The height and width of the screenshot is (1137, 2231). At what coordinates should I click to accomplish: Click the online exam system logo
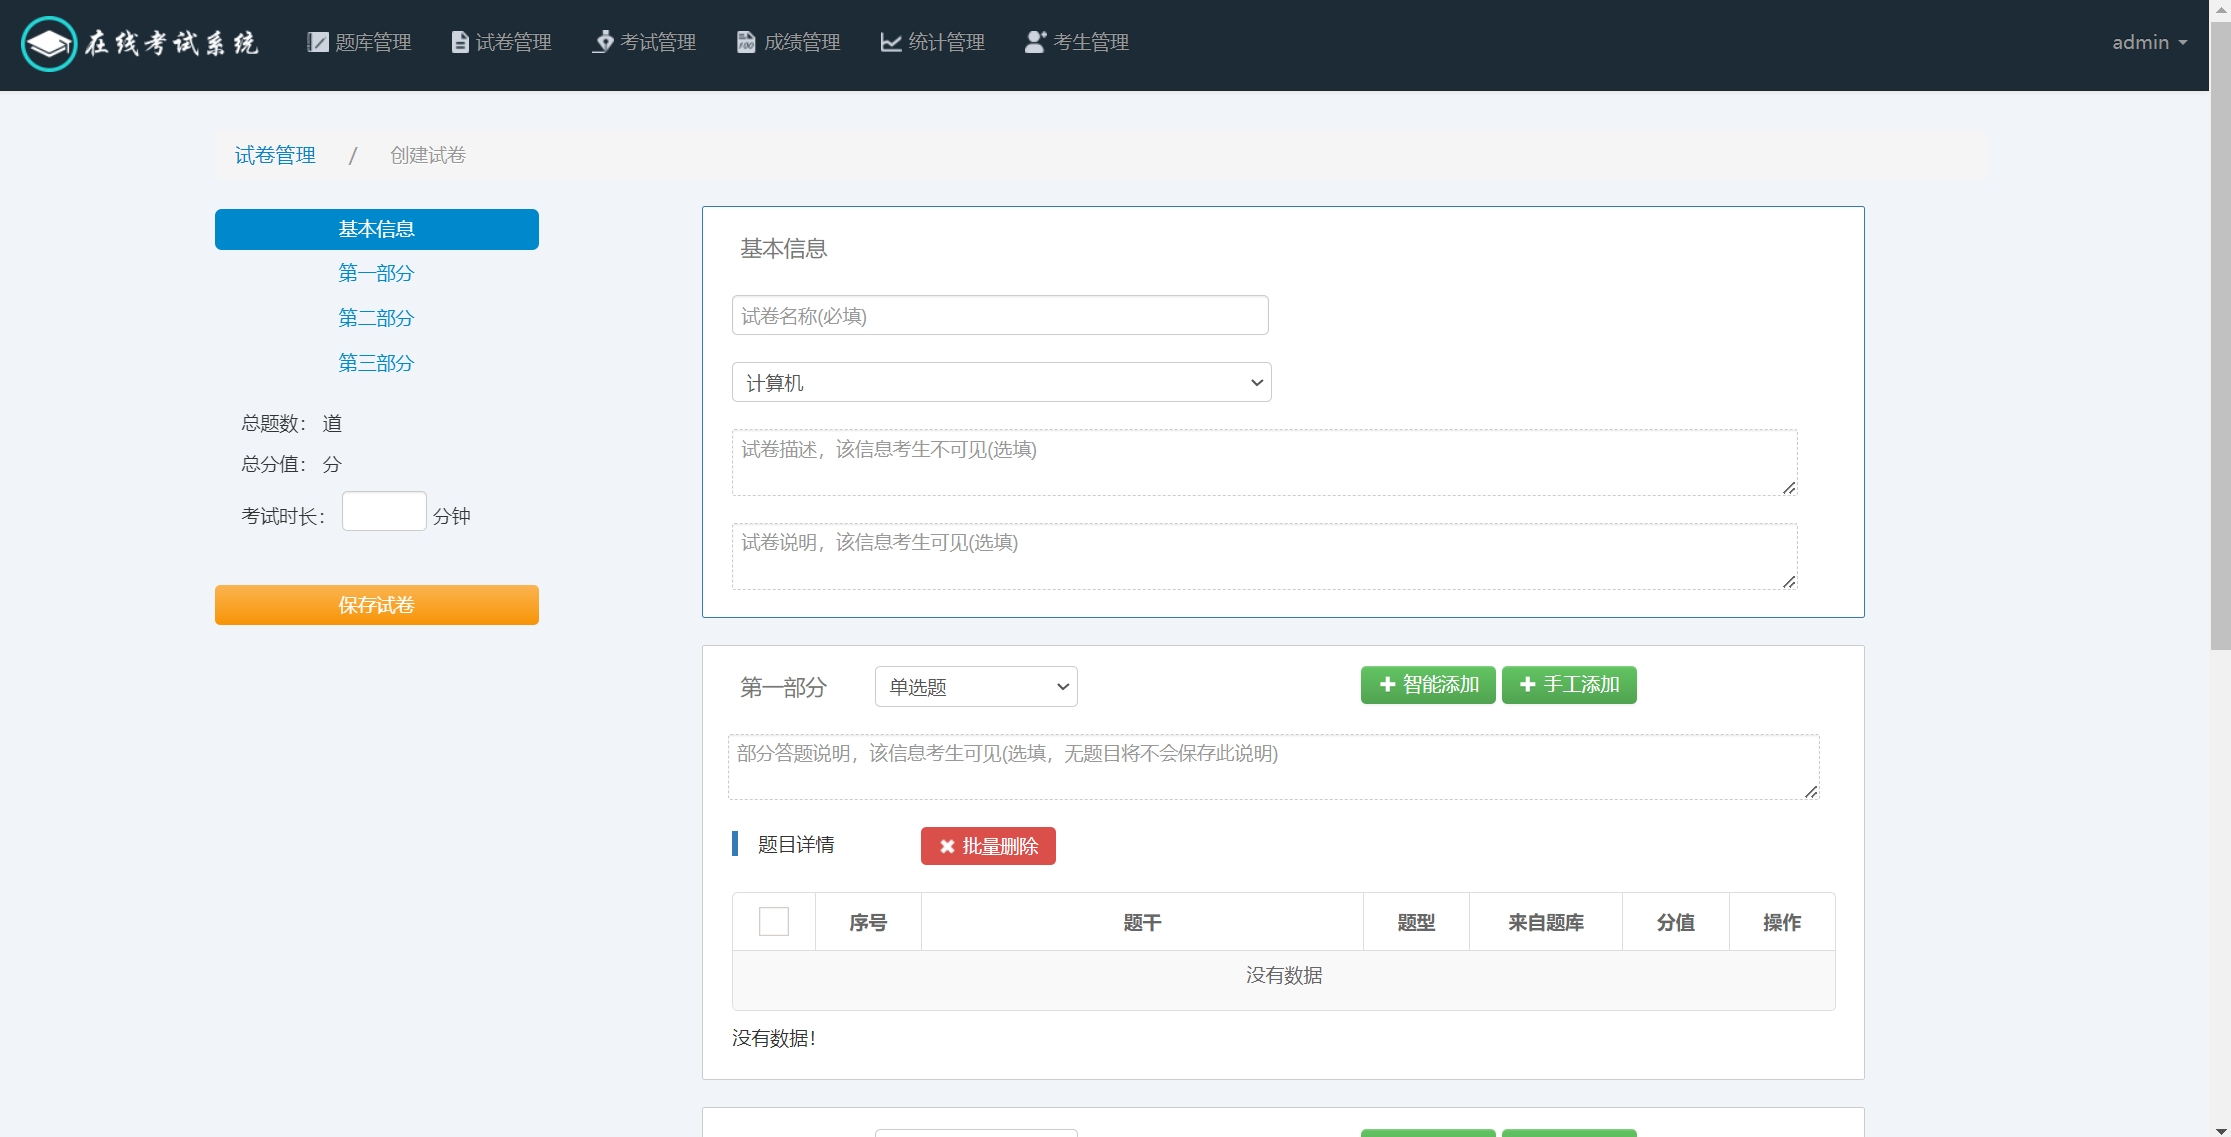pyautogui.click(x=140, y=43)
